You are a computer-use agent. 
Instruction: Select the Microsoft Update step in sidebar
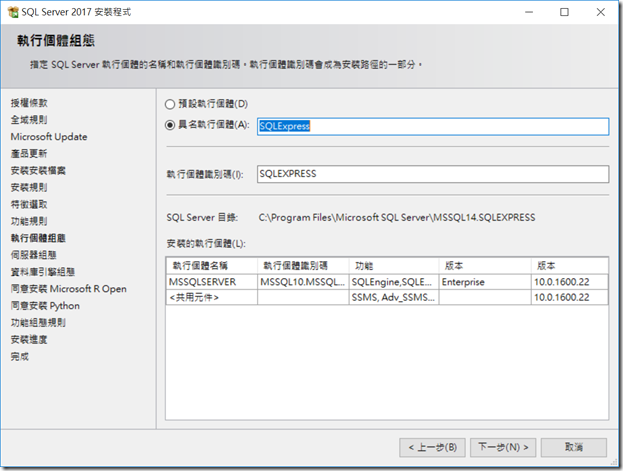(x=49, y=137)
